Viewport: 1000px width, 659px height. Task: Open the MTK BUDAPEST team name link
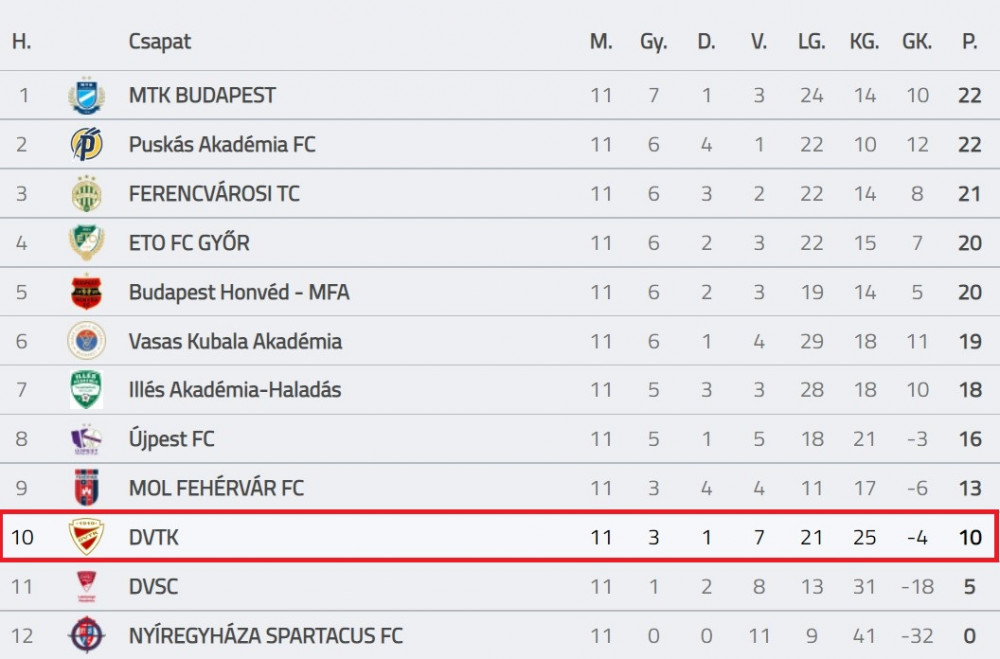pyautogui.click(x=202, y=96)
